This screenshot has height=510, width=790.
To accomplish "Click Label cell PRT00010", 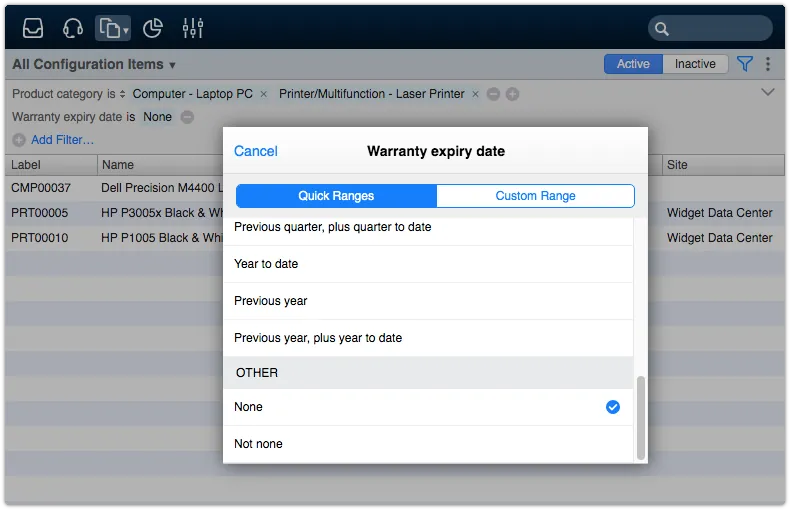I will 39,238.
